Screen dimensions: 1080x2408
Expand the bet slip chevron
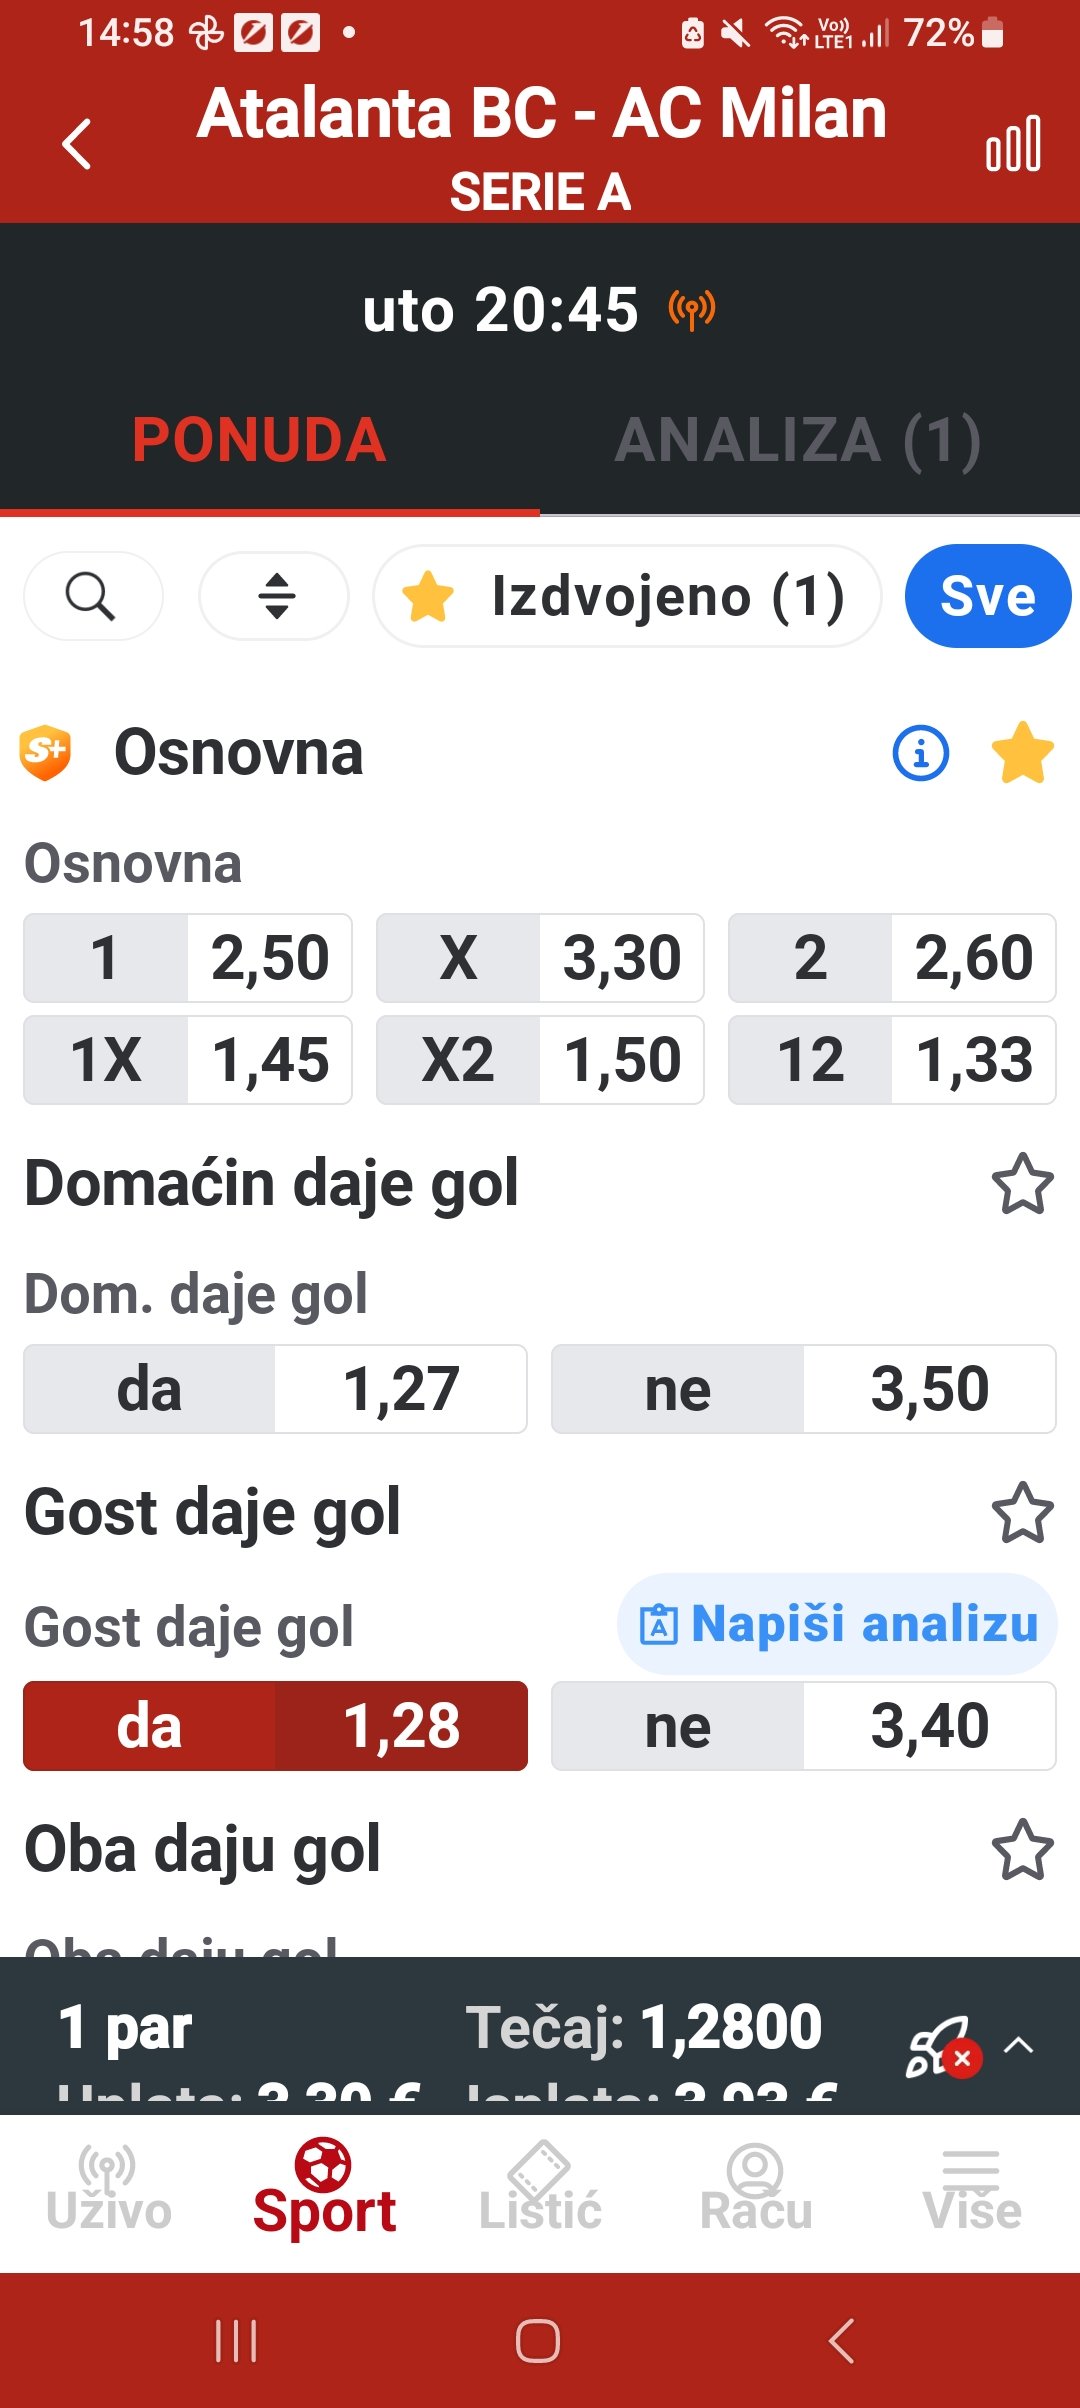coord(1018,2045)
